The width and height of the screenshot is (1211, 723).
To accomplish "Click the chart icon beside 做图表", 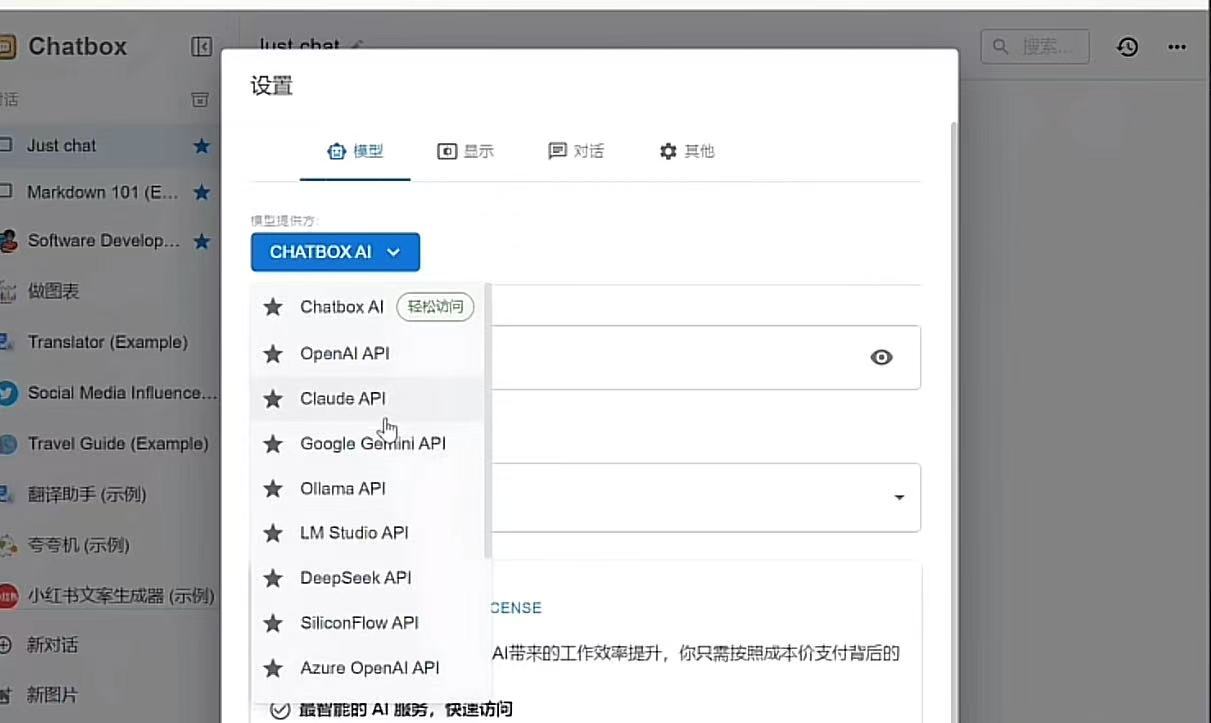I will 8,292.
